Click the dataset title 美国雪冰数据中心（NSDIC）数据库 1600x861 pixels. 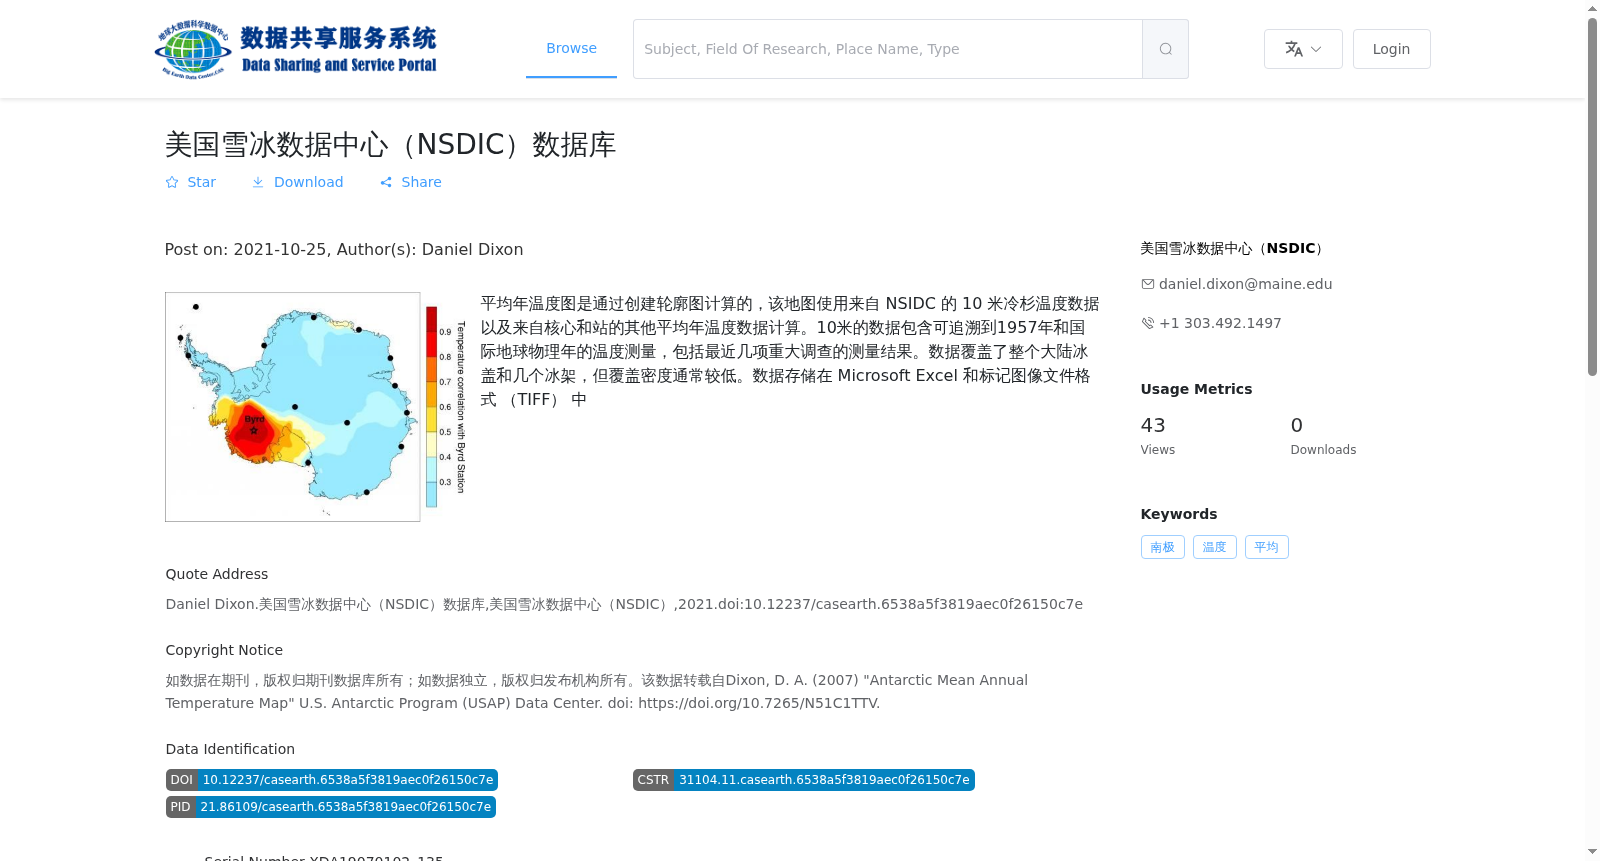(x=390, y=145)
